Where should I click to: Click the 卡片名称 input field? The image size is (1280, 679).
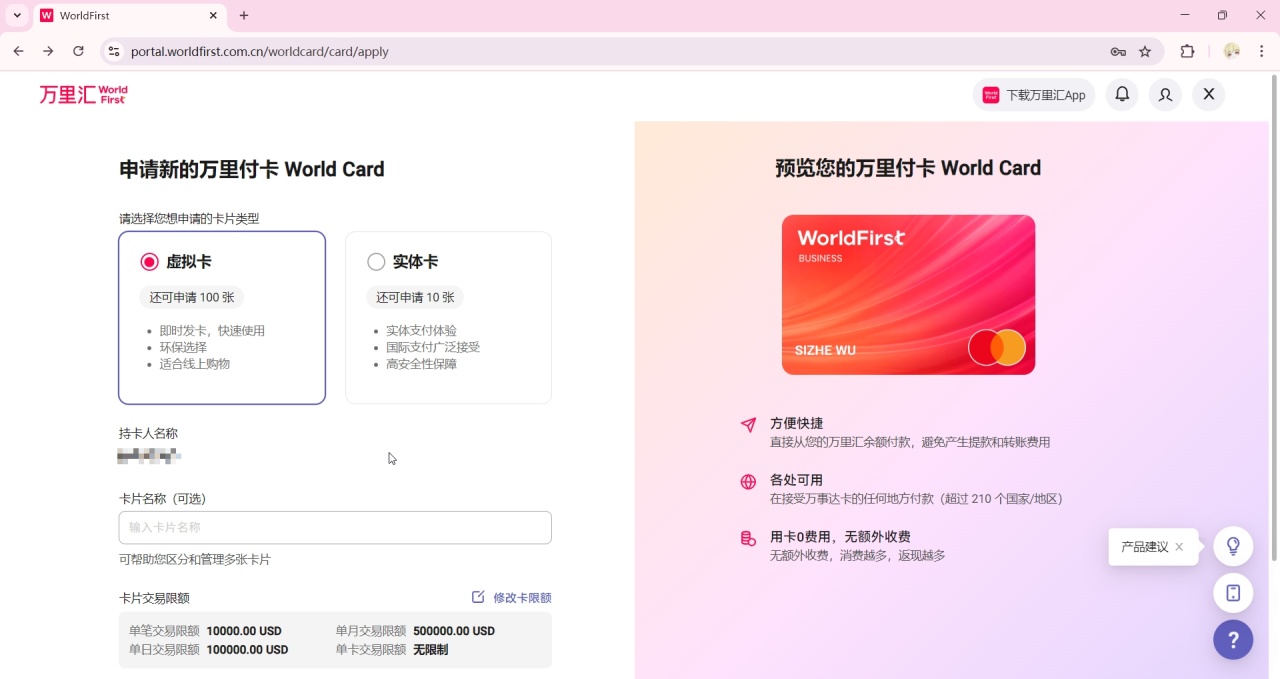click(335, 528)
